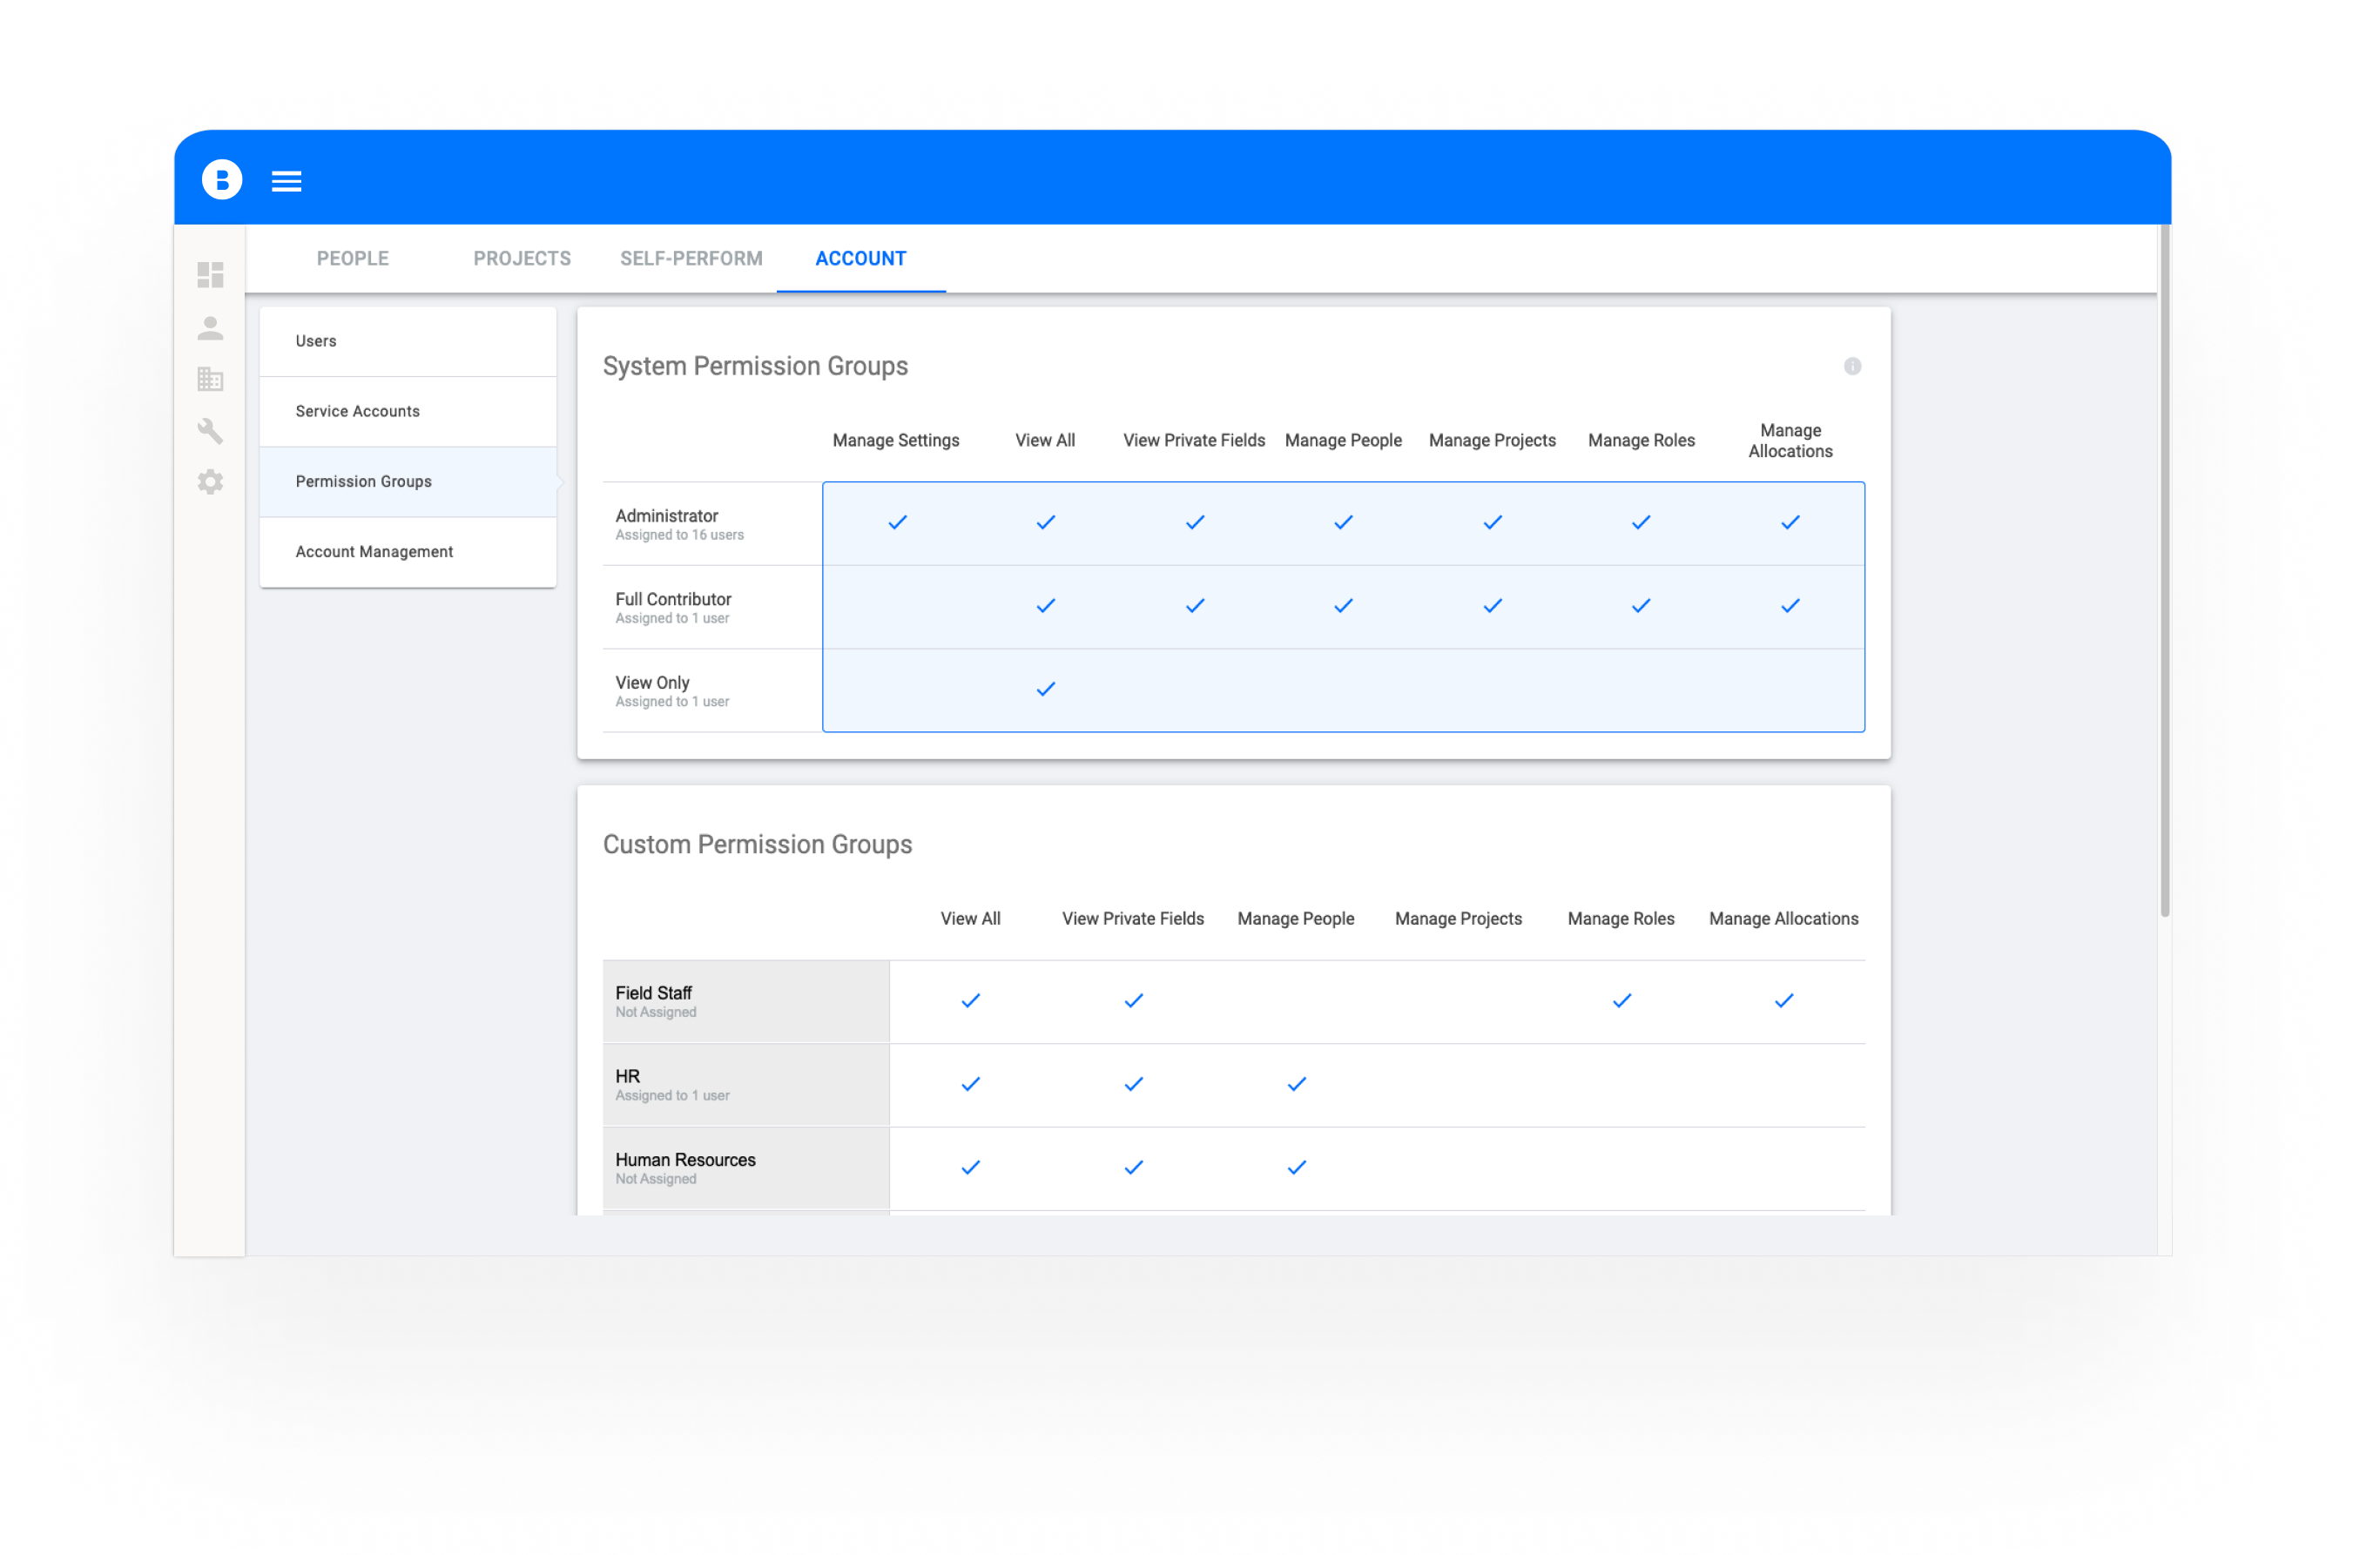2380x1555 pixels.
Task: Select Account Management menu item
Action: click(x=374, y=551)
